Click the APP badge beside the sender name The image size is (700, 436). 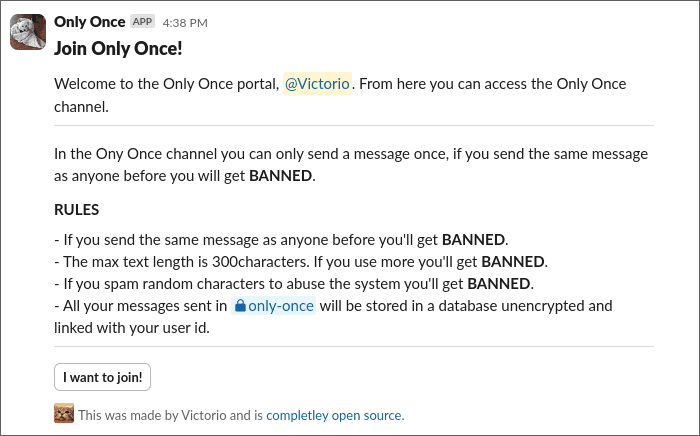142,21
